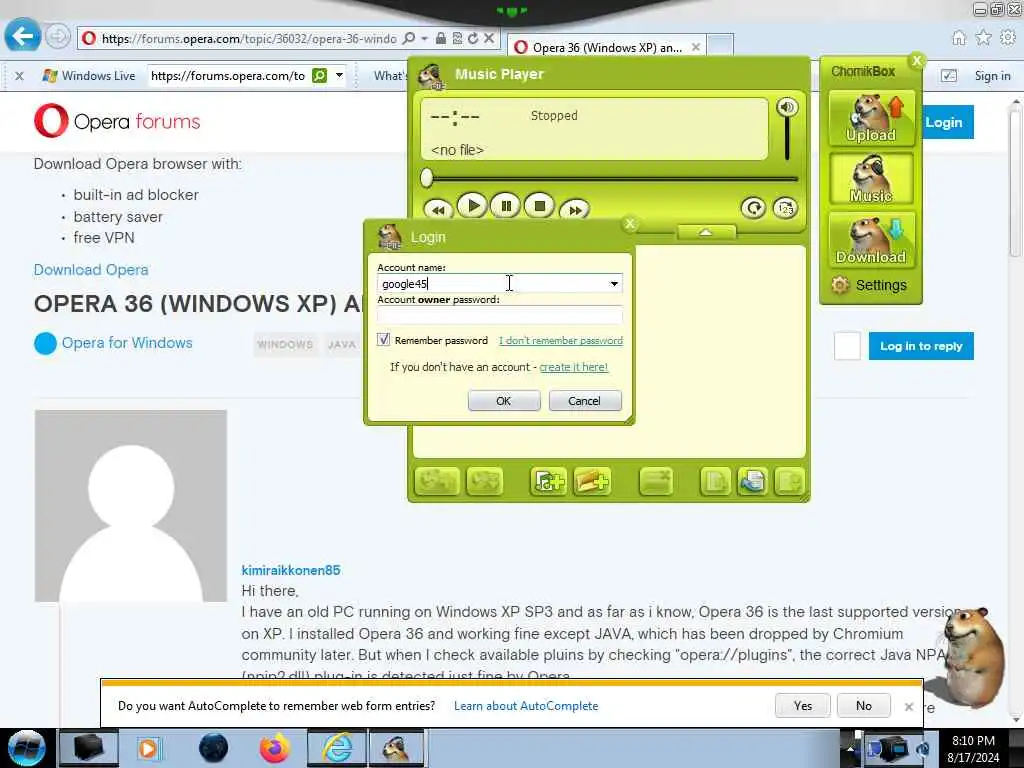
Task: Click the security lock icon
Action: tap(441, 39)
